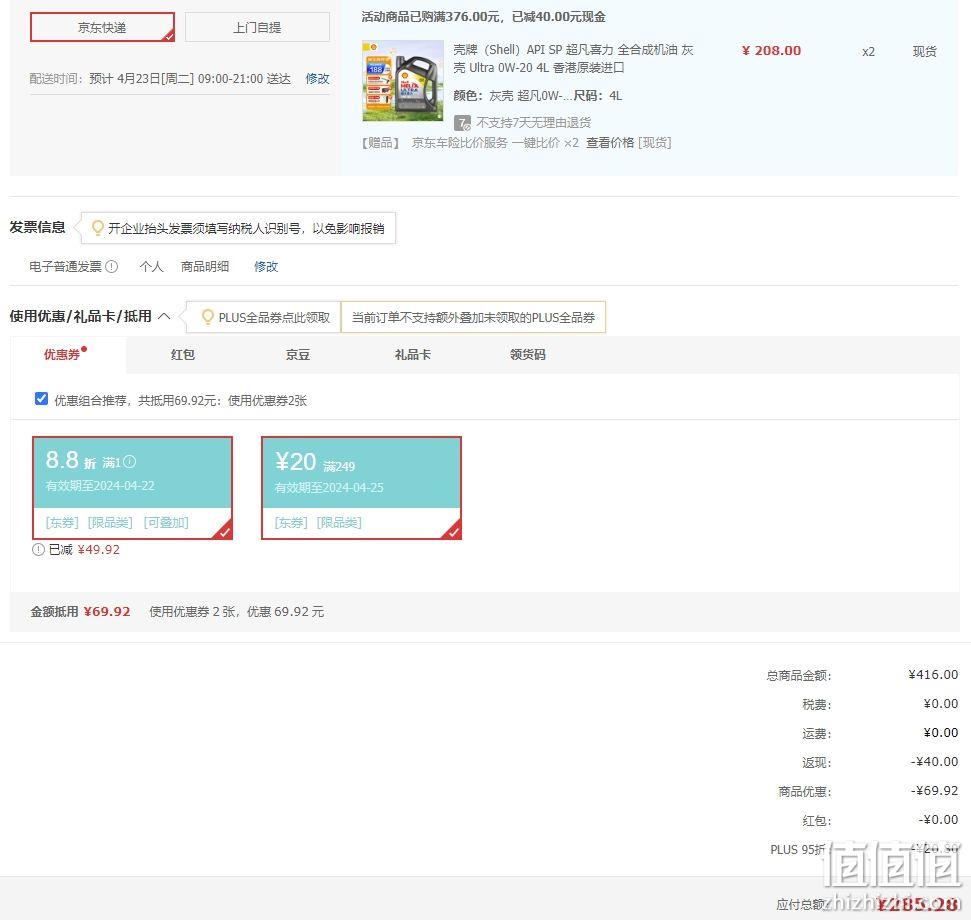Click 有效期至2024-04-25 on the ¥20 coupon

[x=329, y=487]
